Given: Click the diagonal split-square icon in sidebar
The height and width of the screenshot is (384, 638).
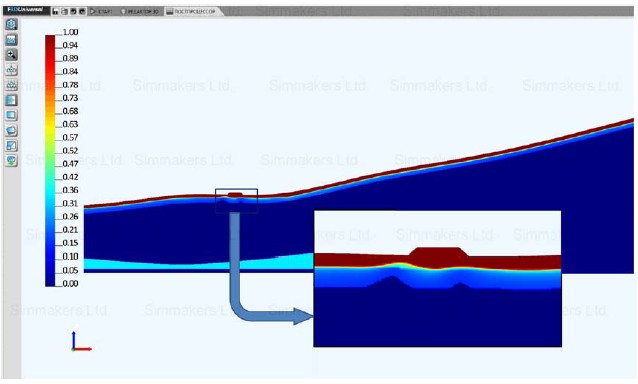Looking at the screenshot, I should [11, 145].
